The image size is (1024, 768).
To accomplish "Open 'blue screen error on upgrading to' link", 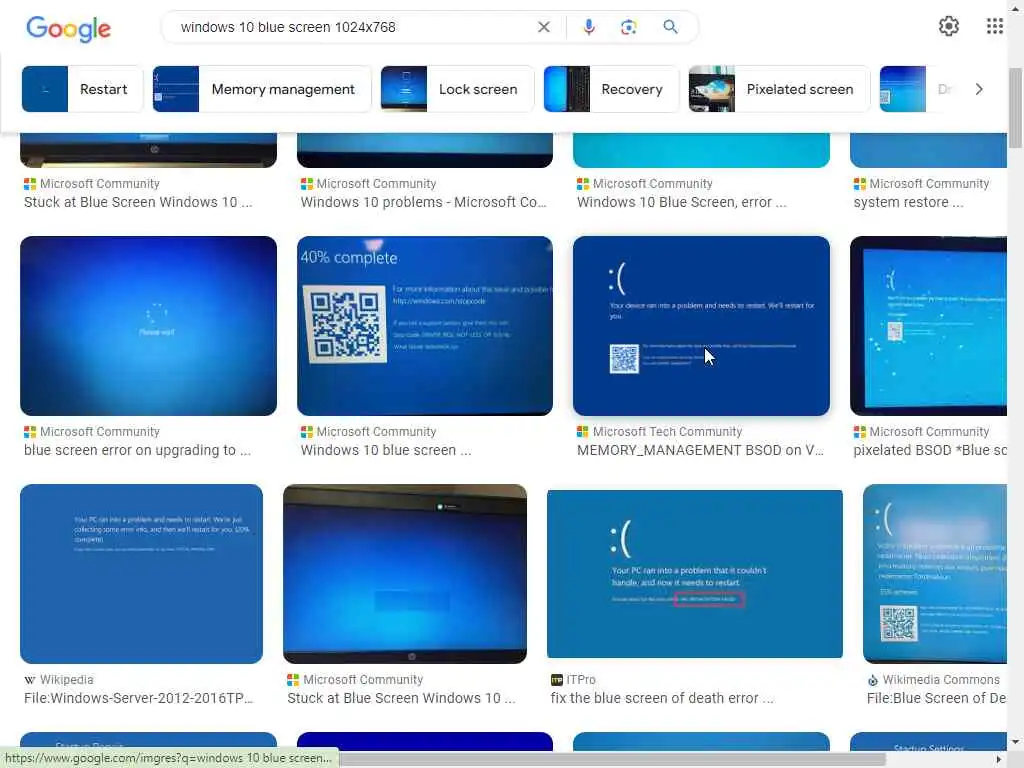I will click(137, 451).
